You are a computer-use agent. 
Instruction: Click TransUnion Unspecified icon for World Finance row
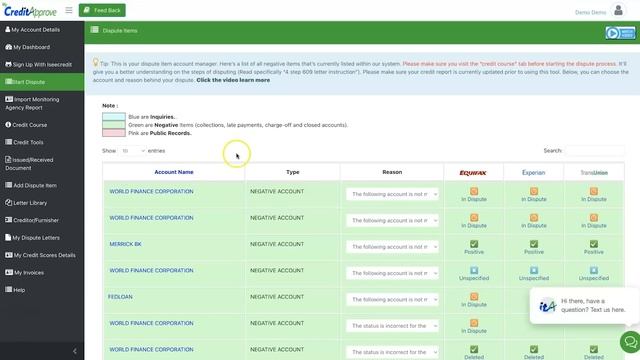click(594, 270)
